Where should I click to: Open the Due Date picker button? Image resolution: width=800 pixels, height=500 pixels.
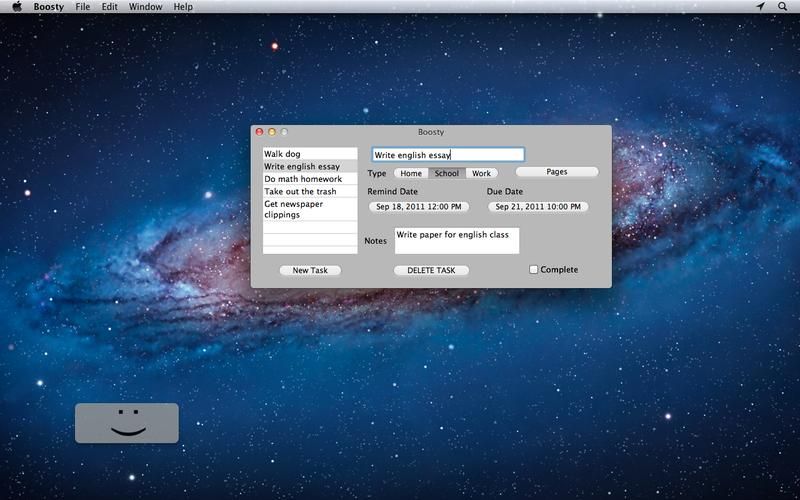(x=538, y=207)
